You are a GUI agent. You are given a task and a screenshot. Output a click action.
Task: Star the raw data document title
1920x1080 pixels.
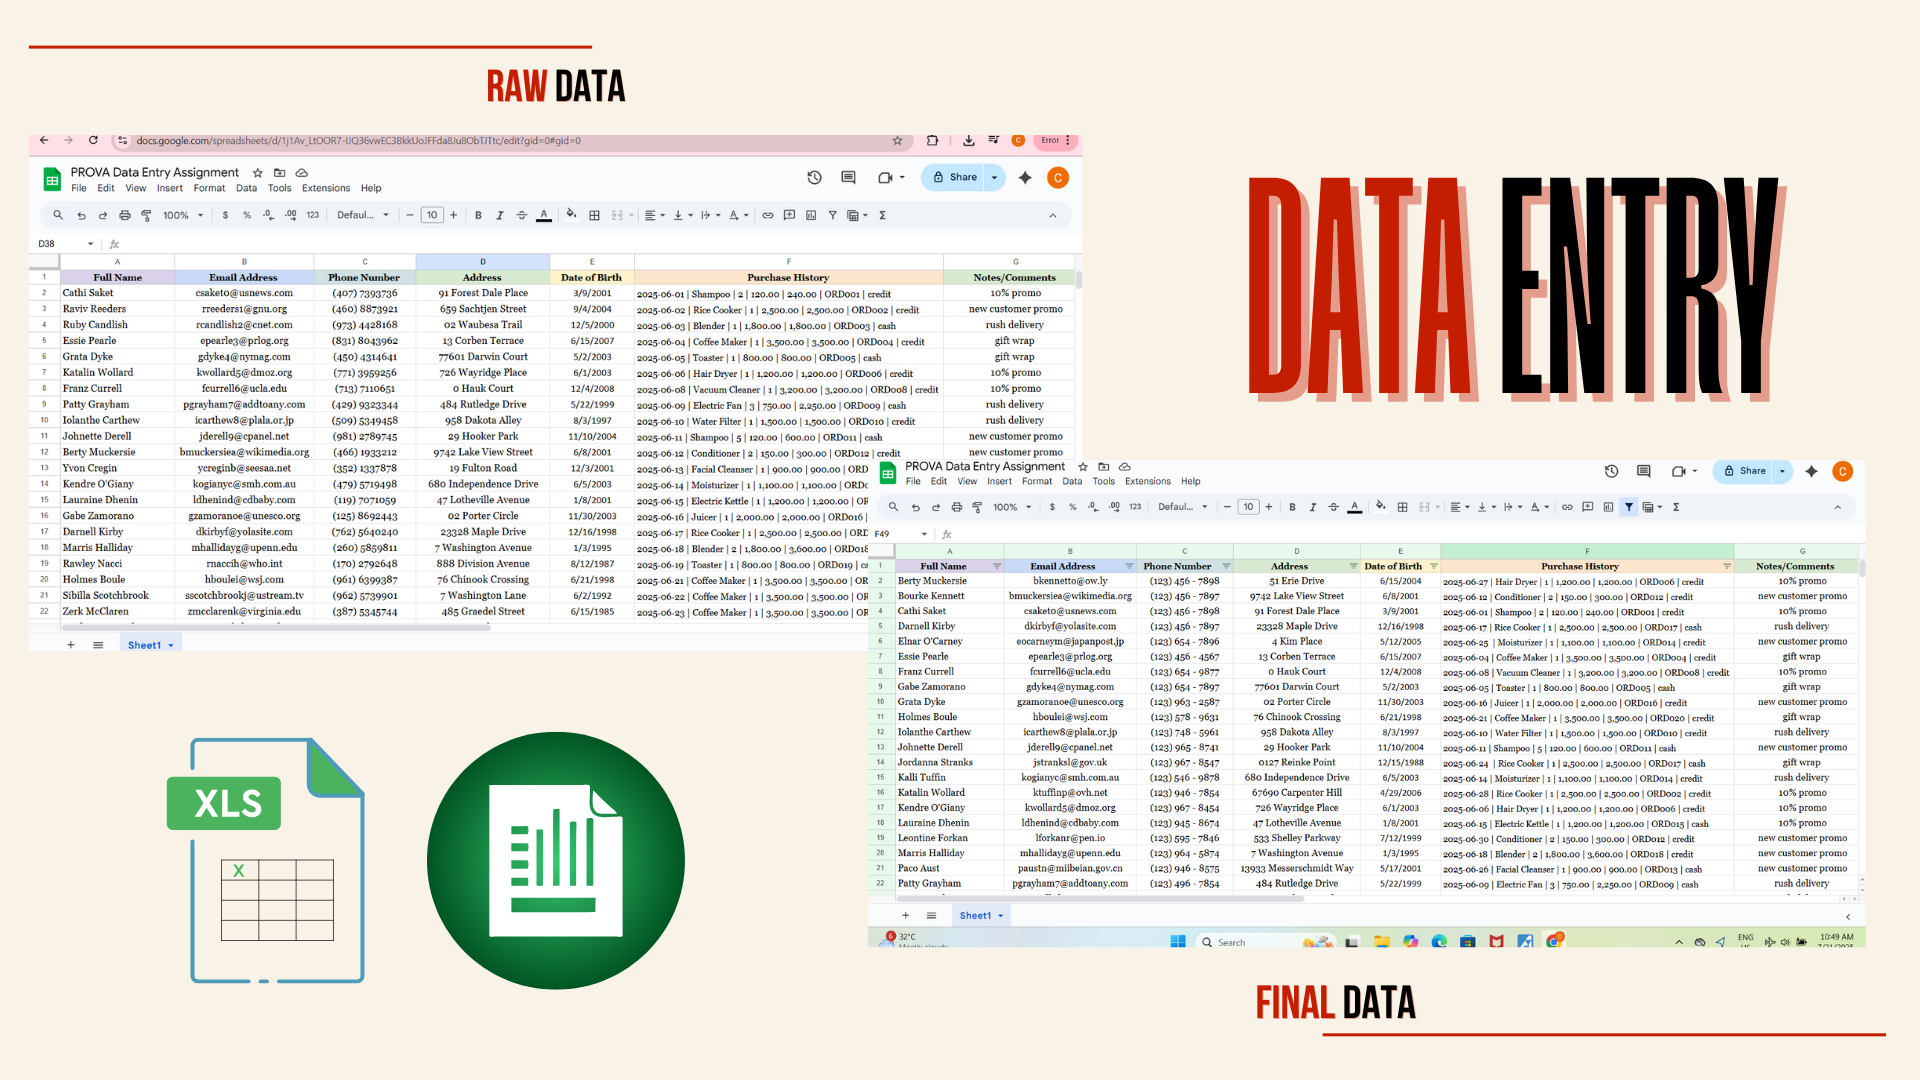tap(257, 172)
